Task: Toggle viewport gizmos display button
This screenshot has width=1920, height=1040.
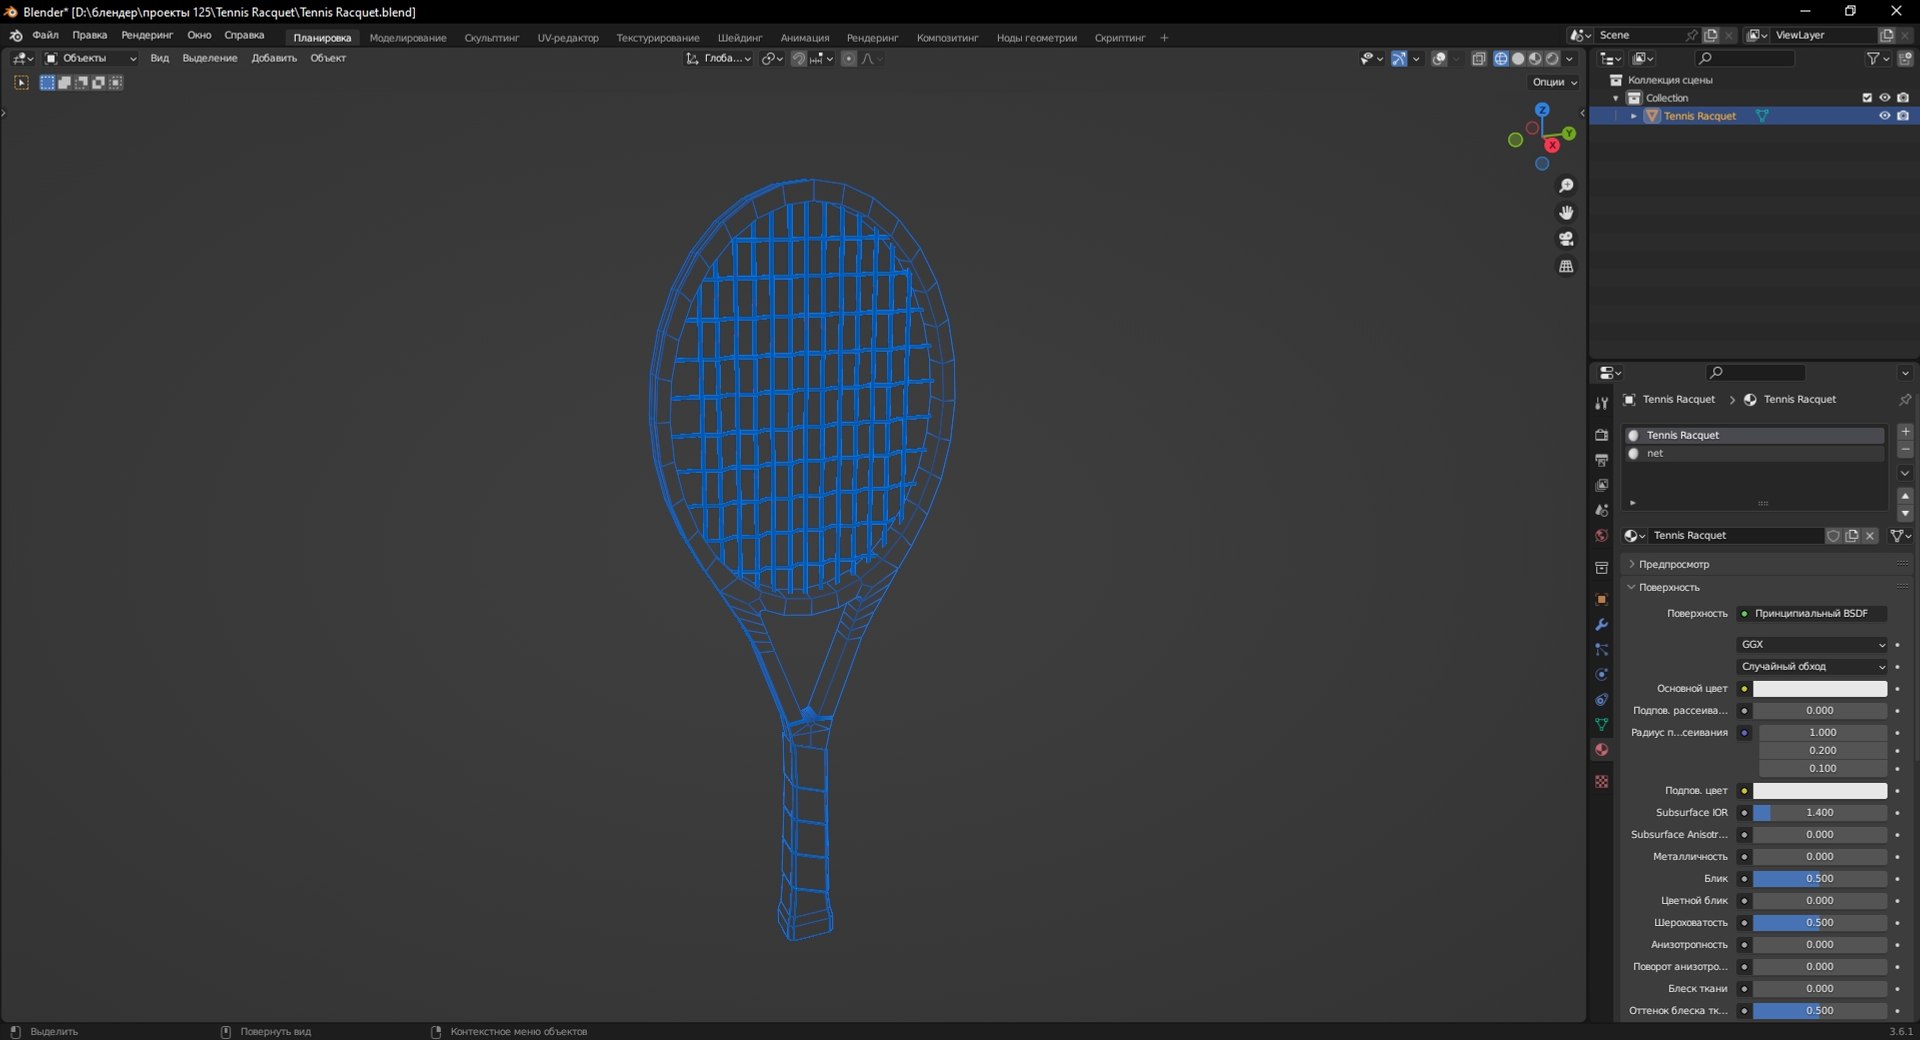Action: (x=1399, y=59)
